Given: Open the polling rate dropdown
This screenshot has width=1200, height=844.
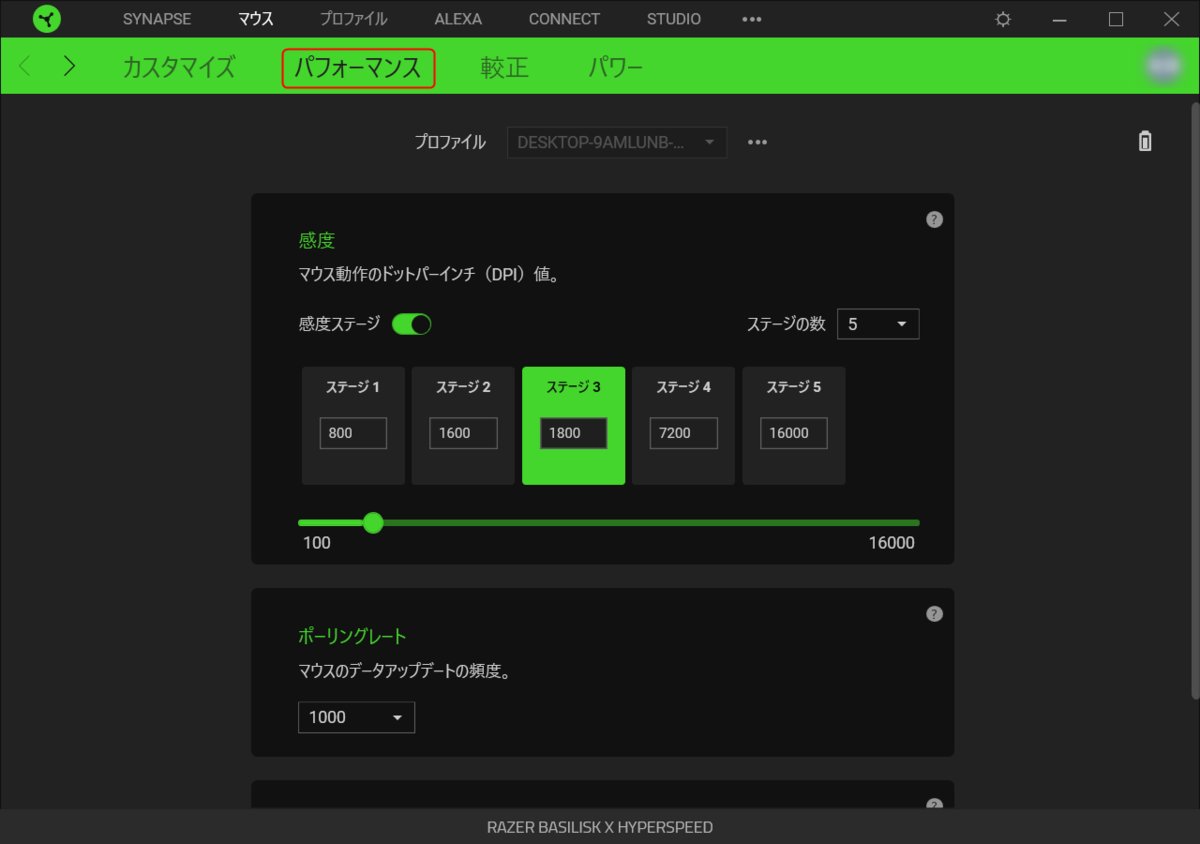Looking at the screenshot, I should coord(356,717).
